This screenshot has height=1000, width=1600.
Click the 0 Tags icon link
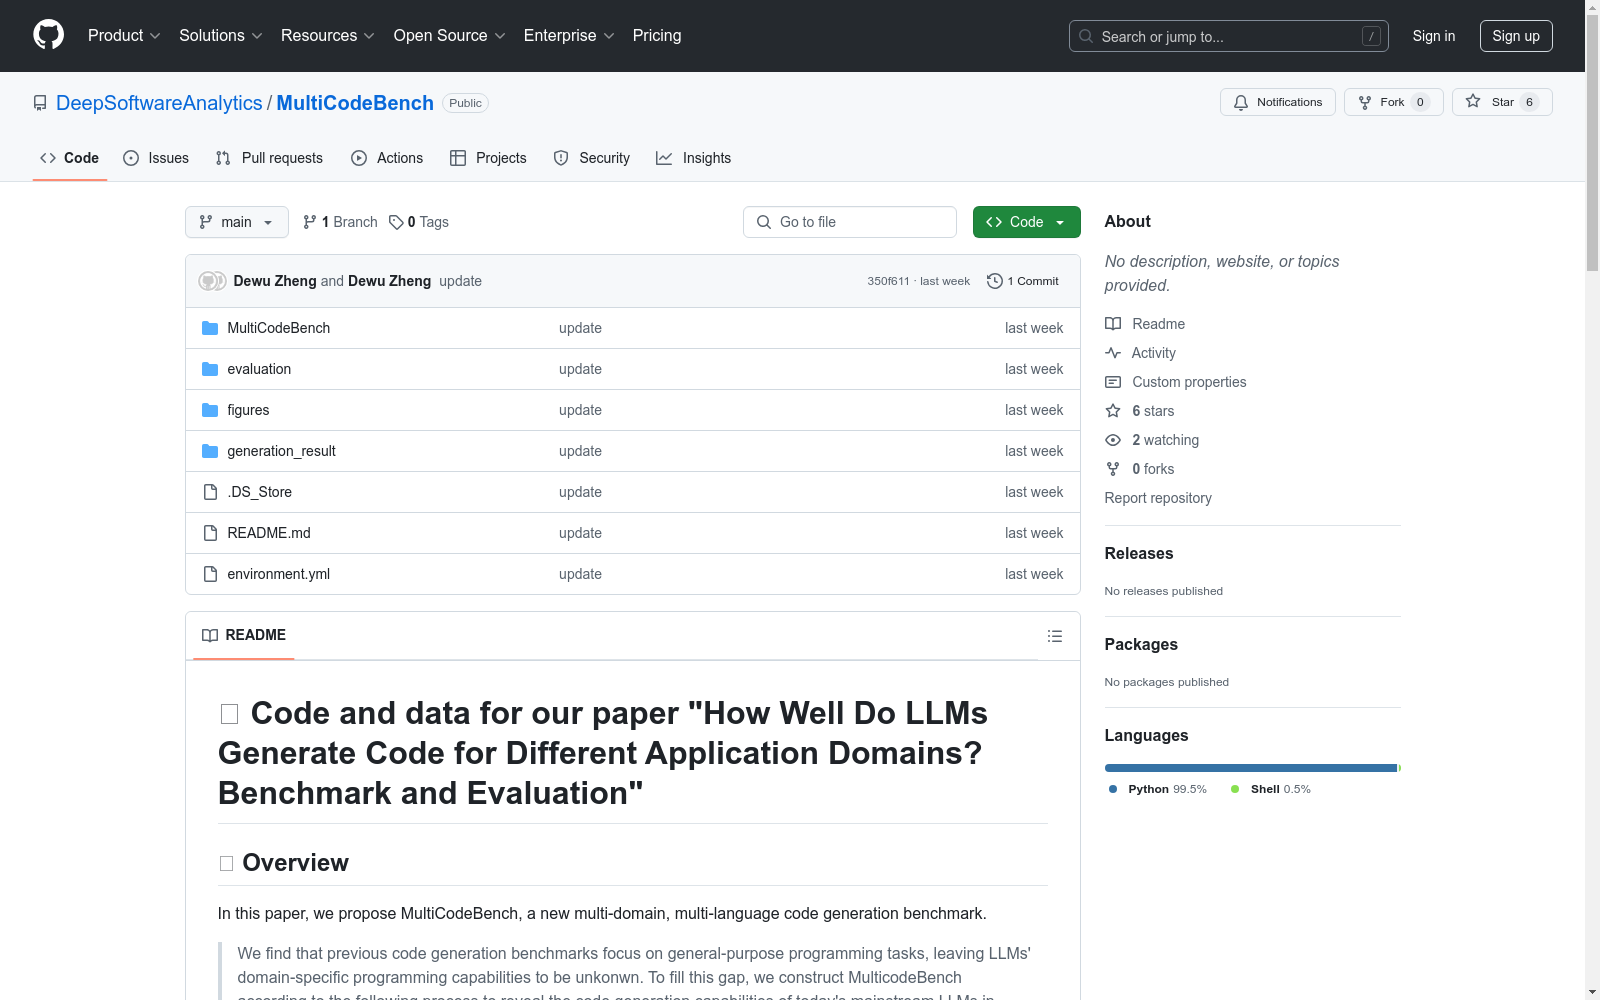pyautogui.click(x=396, y=222)
